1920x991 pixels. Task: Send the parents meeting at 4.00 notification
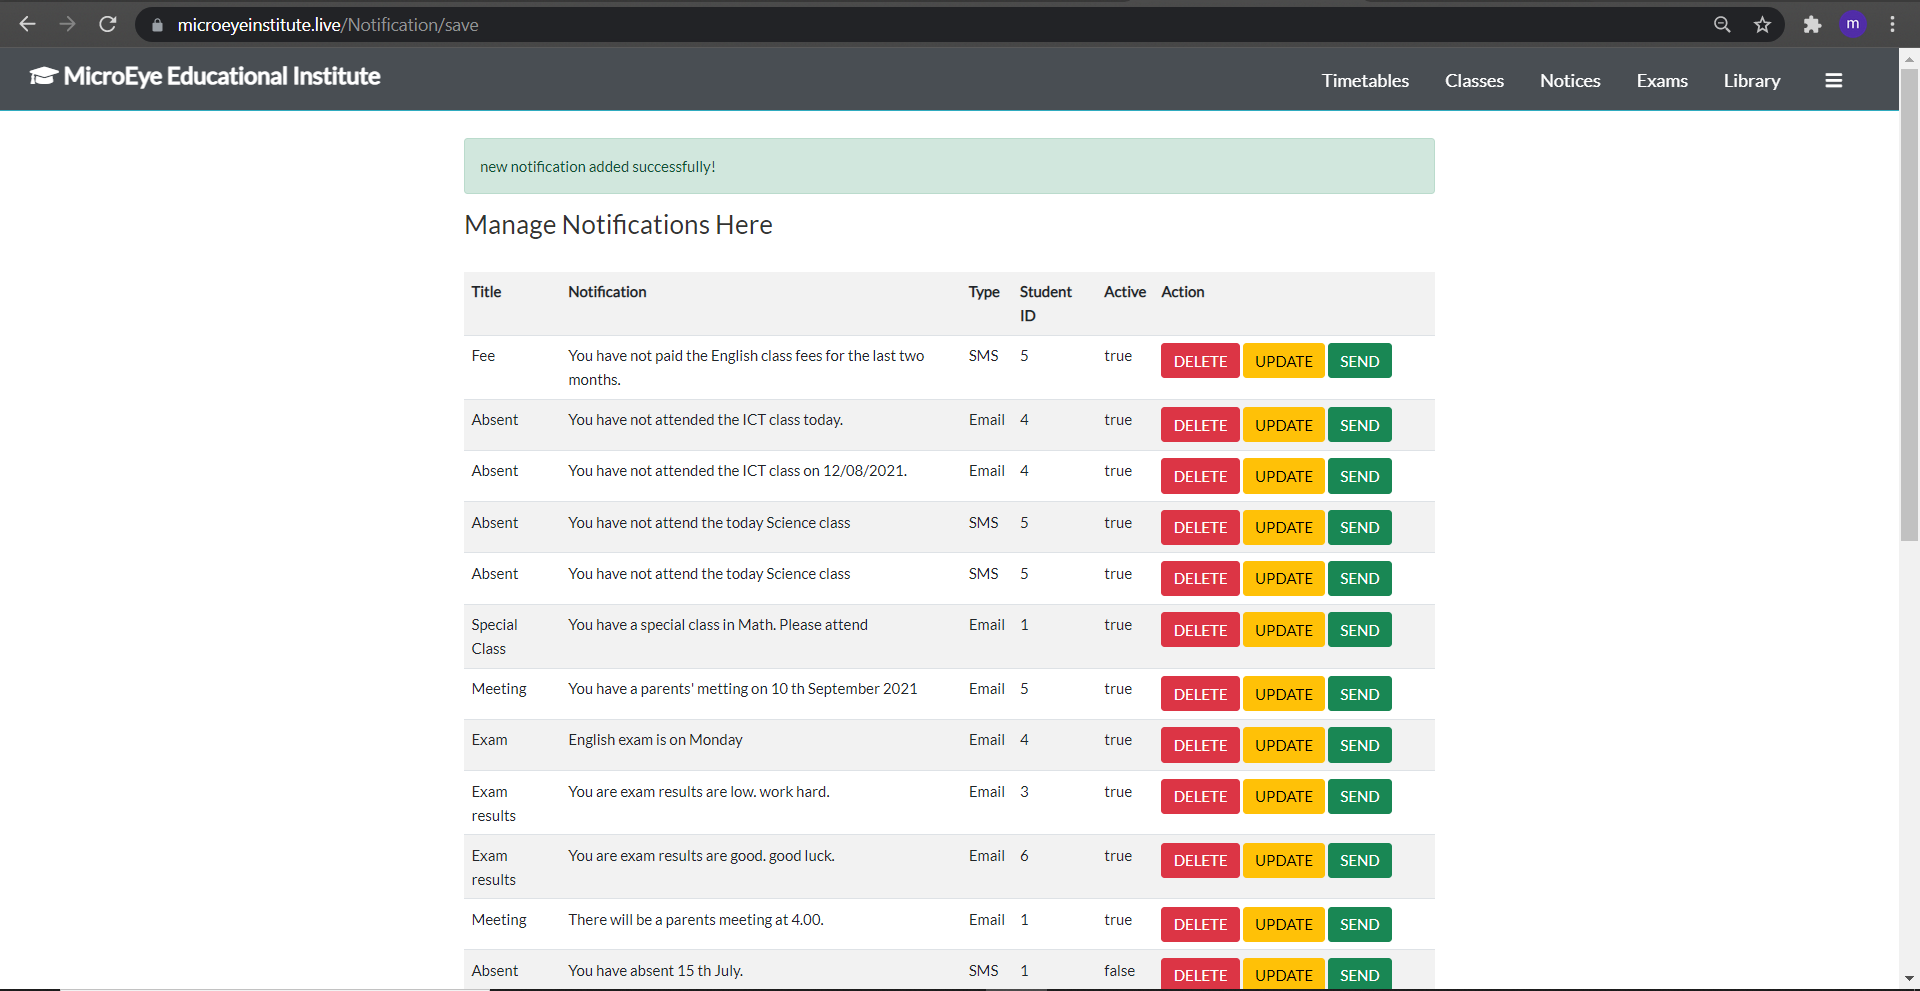click(x=1359, y=924)
